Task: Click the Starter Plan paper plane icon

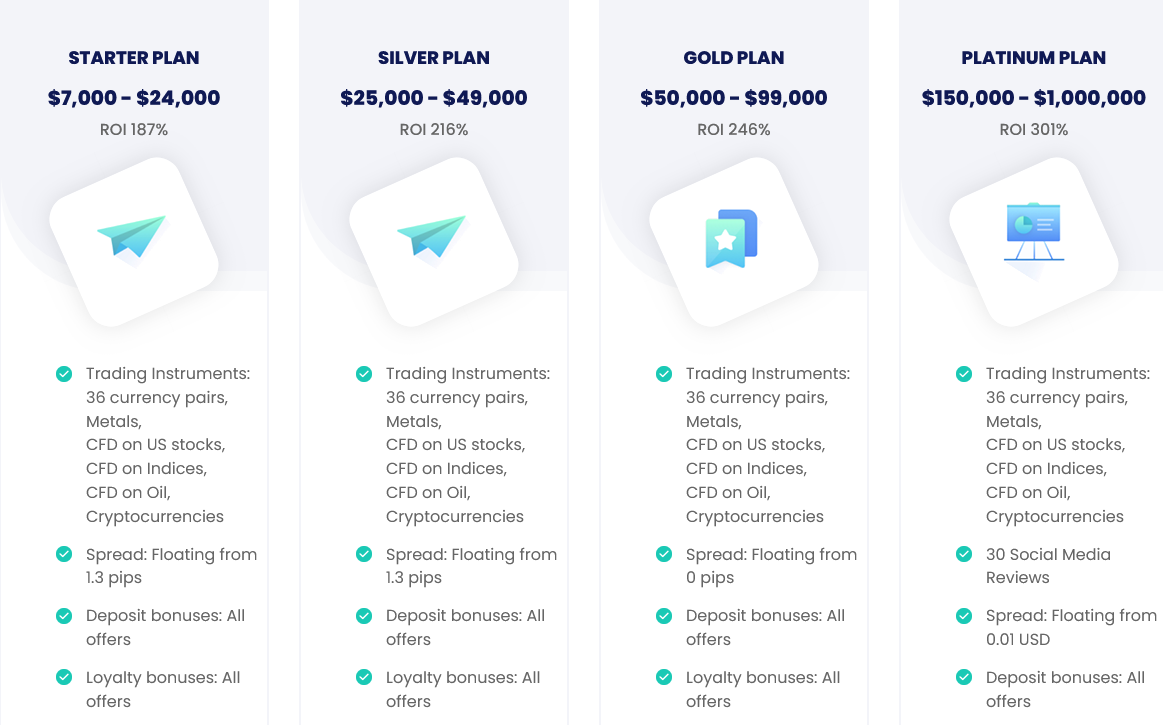Action: [x=132, y=239]
